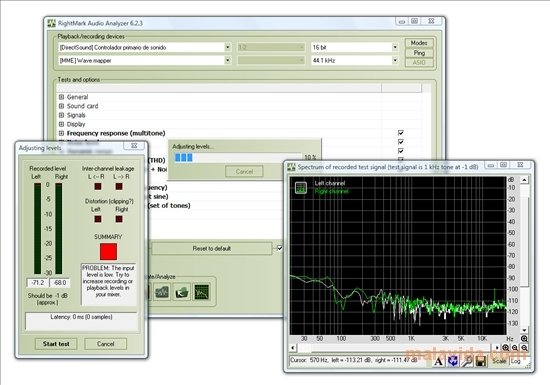Viewport: 550px width, 385px height.
Task: Click the 'Left channel' legend label
Action: [330, 183]
